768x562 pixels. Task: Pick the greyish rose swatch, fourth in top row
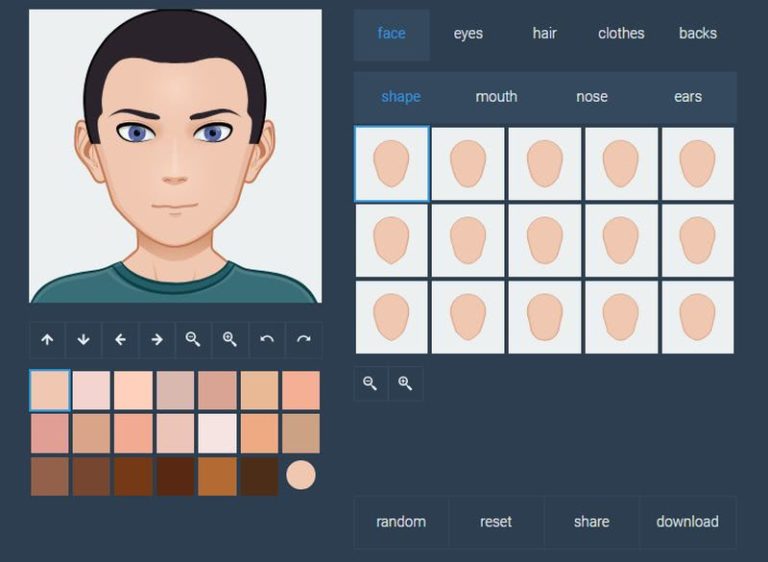[x=175, y=390]
